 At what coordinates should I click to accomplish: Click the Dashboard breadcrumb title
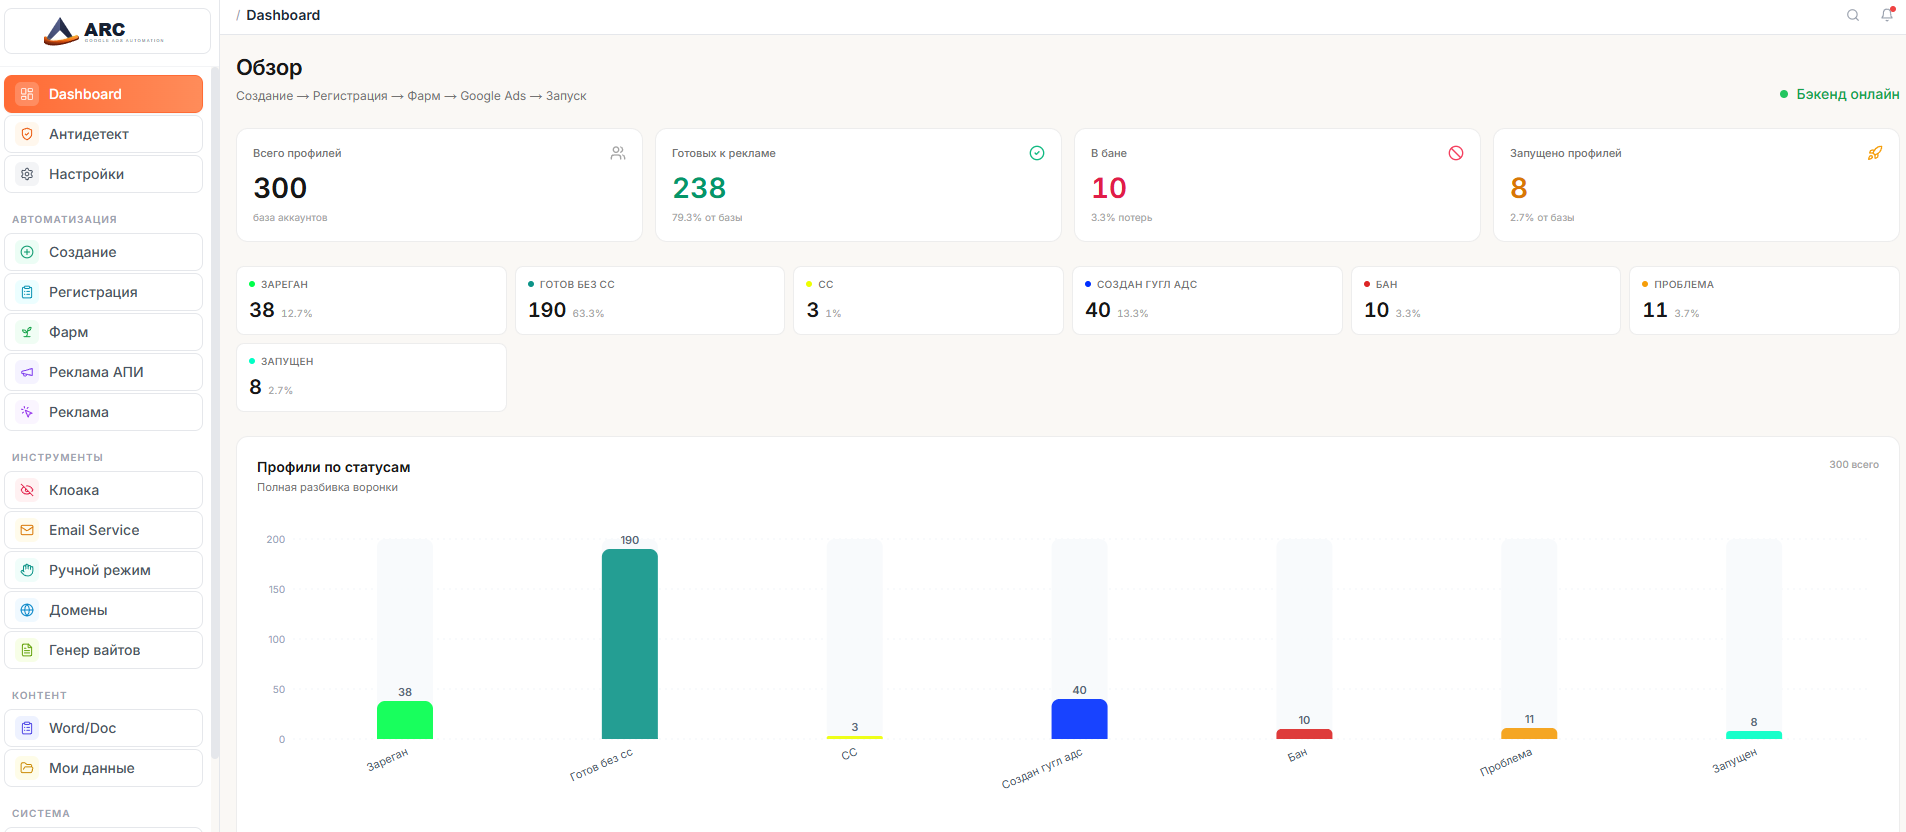[283, 15]
